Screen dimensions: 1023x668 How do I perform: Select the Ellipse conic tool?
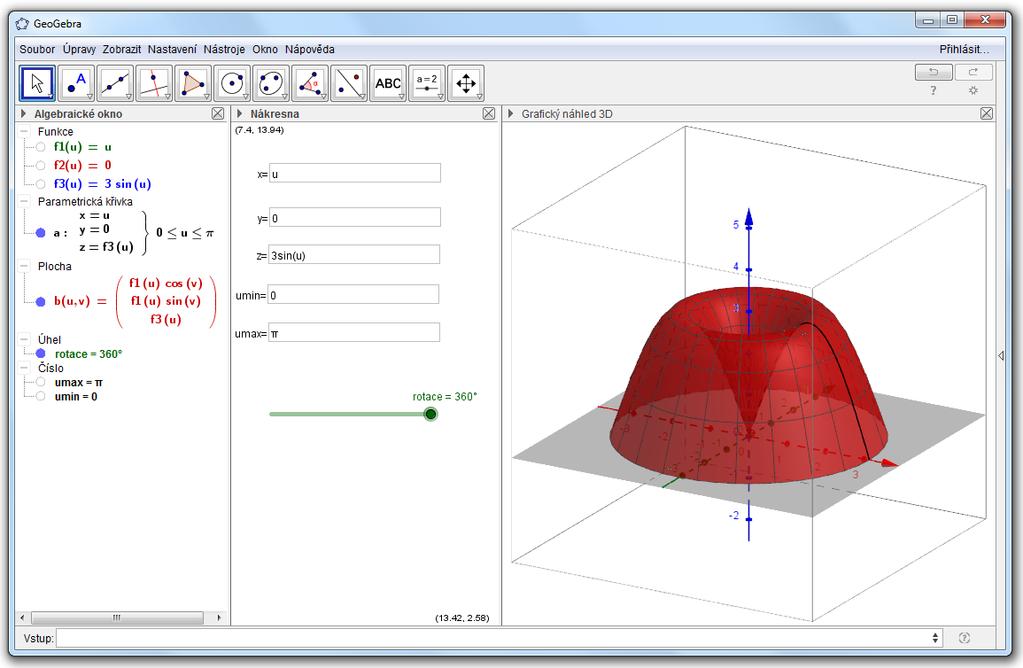(x=271, y=84)
